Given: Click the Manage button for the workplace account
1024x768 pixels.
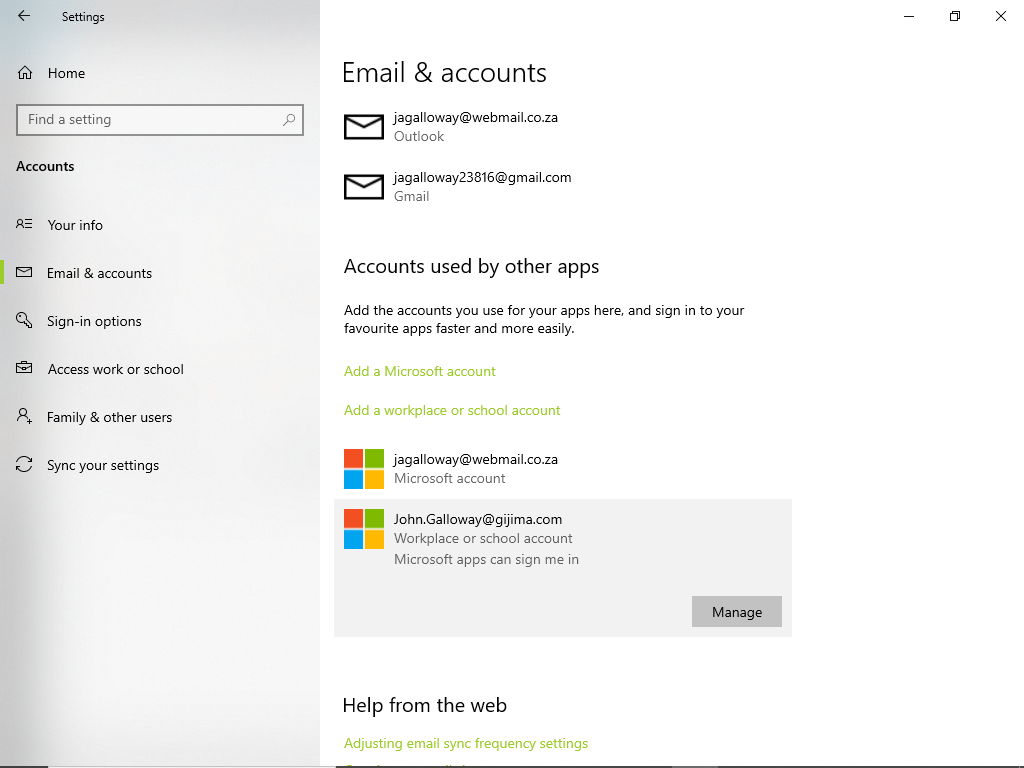Looking at the screenshot, I should pyautogui.click(x=736, y=611).
